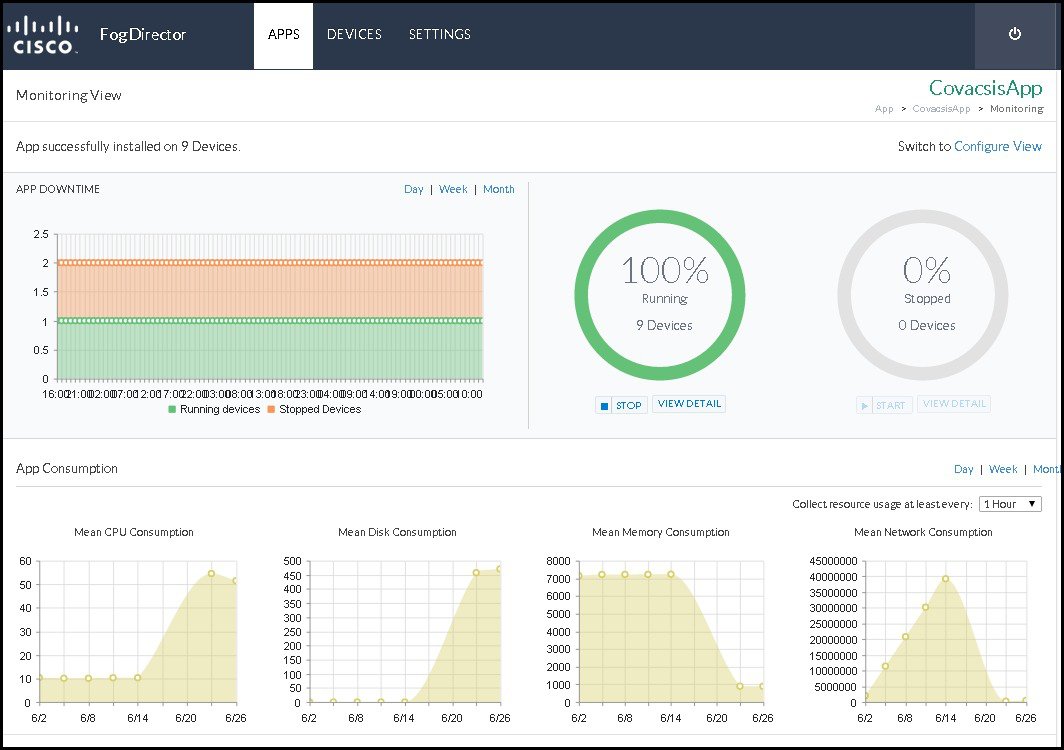
Task: Open the SETTINGS tab
Action: pyautogui.click(x=440, y=35)
